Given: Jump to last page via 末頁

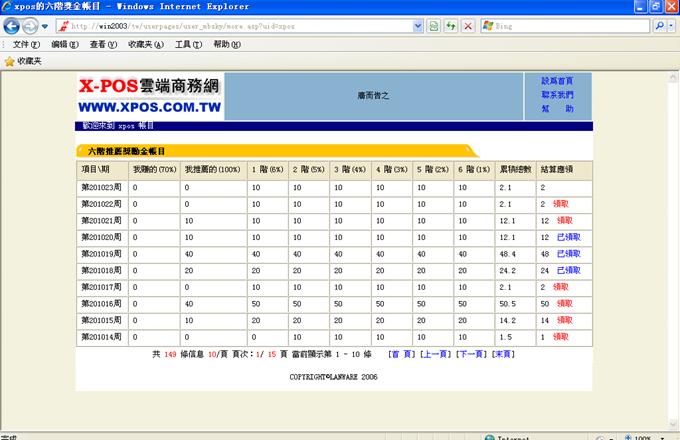Looking at the screenshot, I should point(504,354).
